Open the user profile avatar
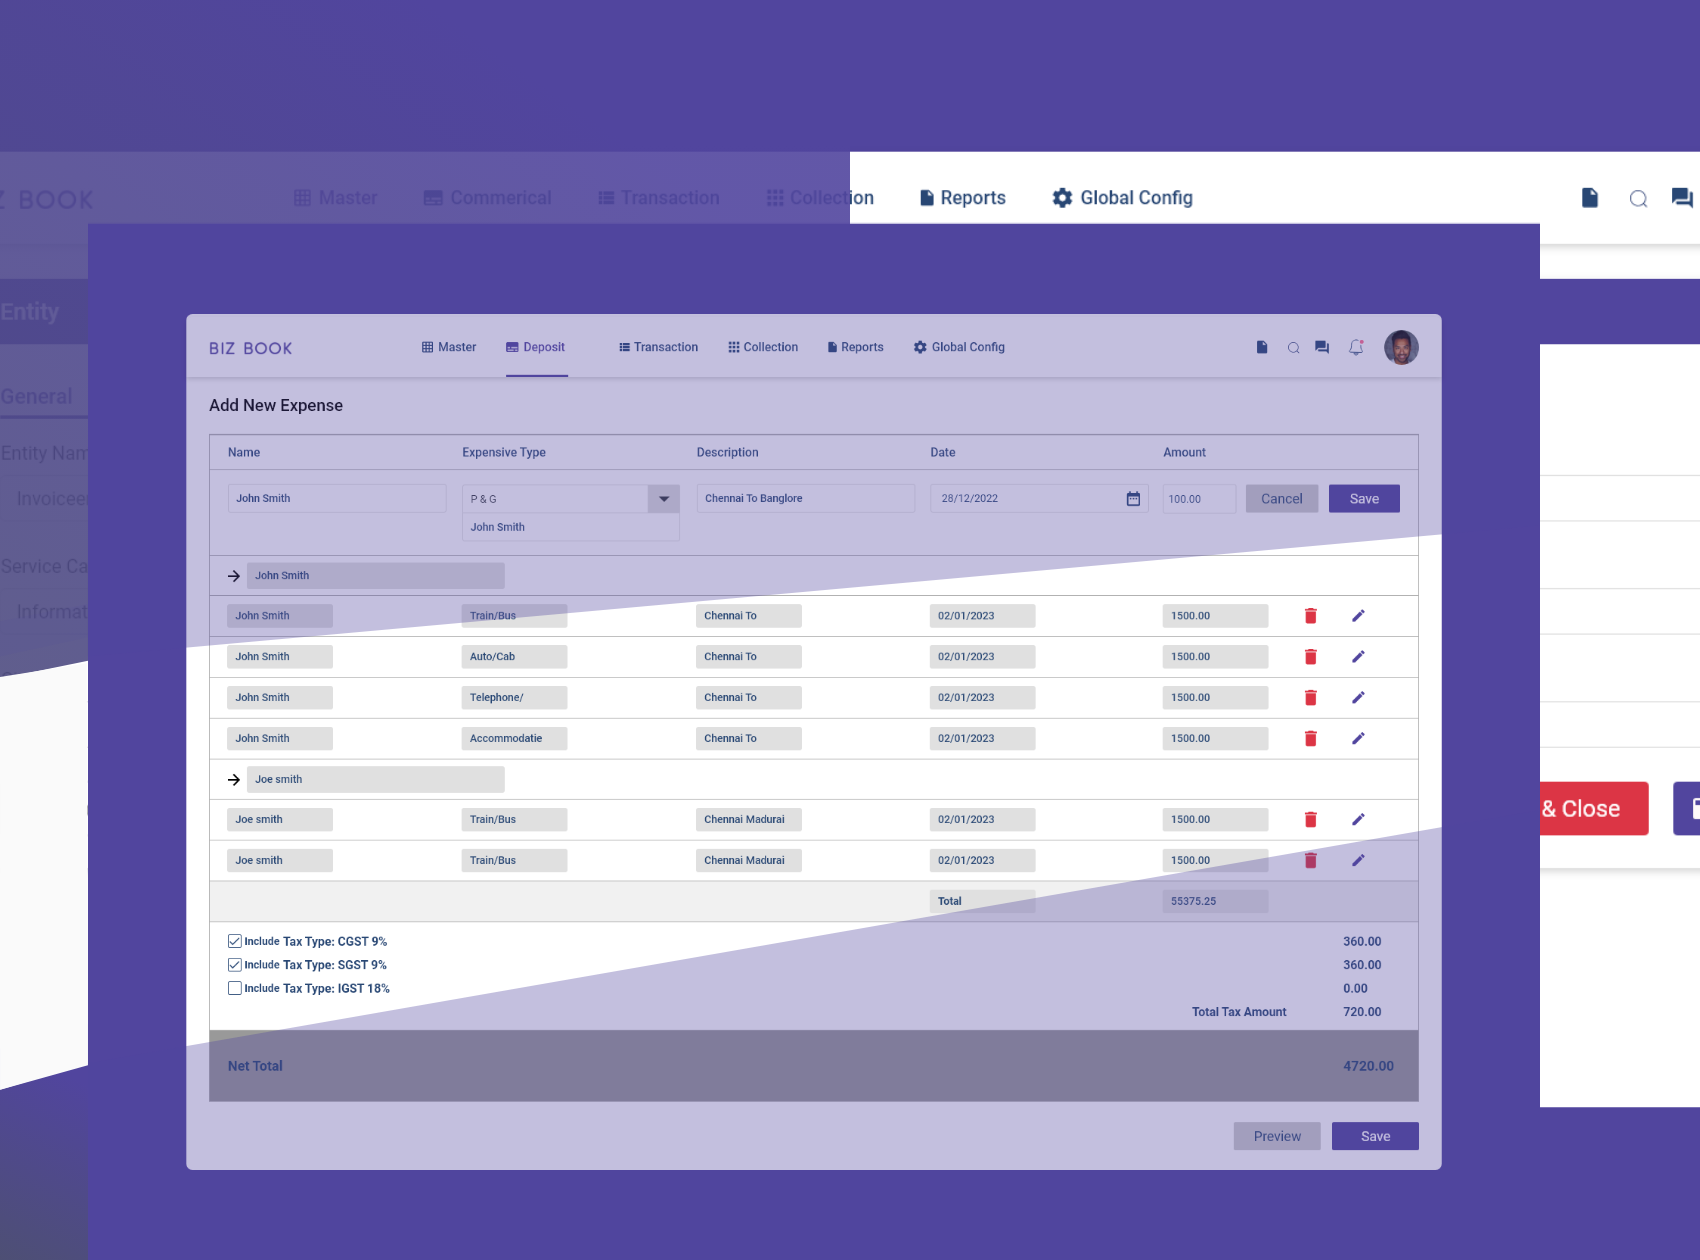 point(1401,348)
